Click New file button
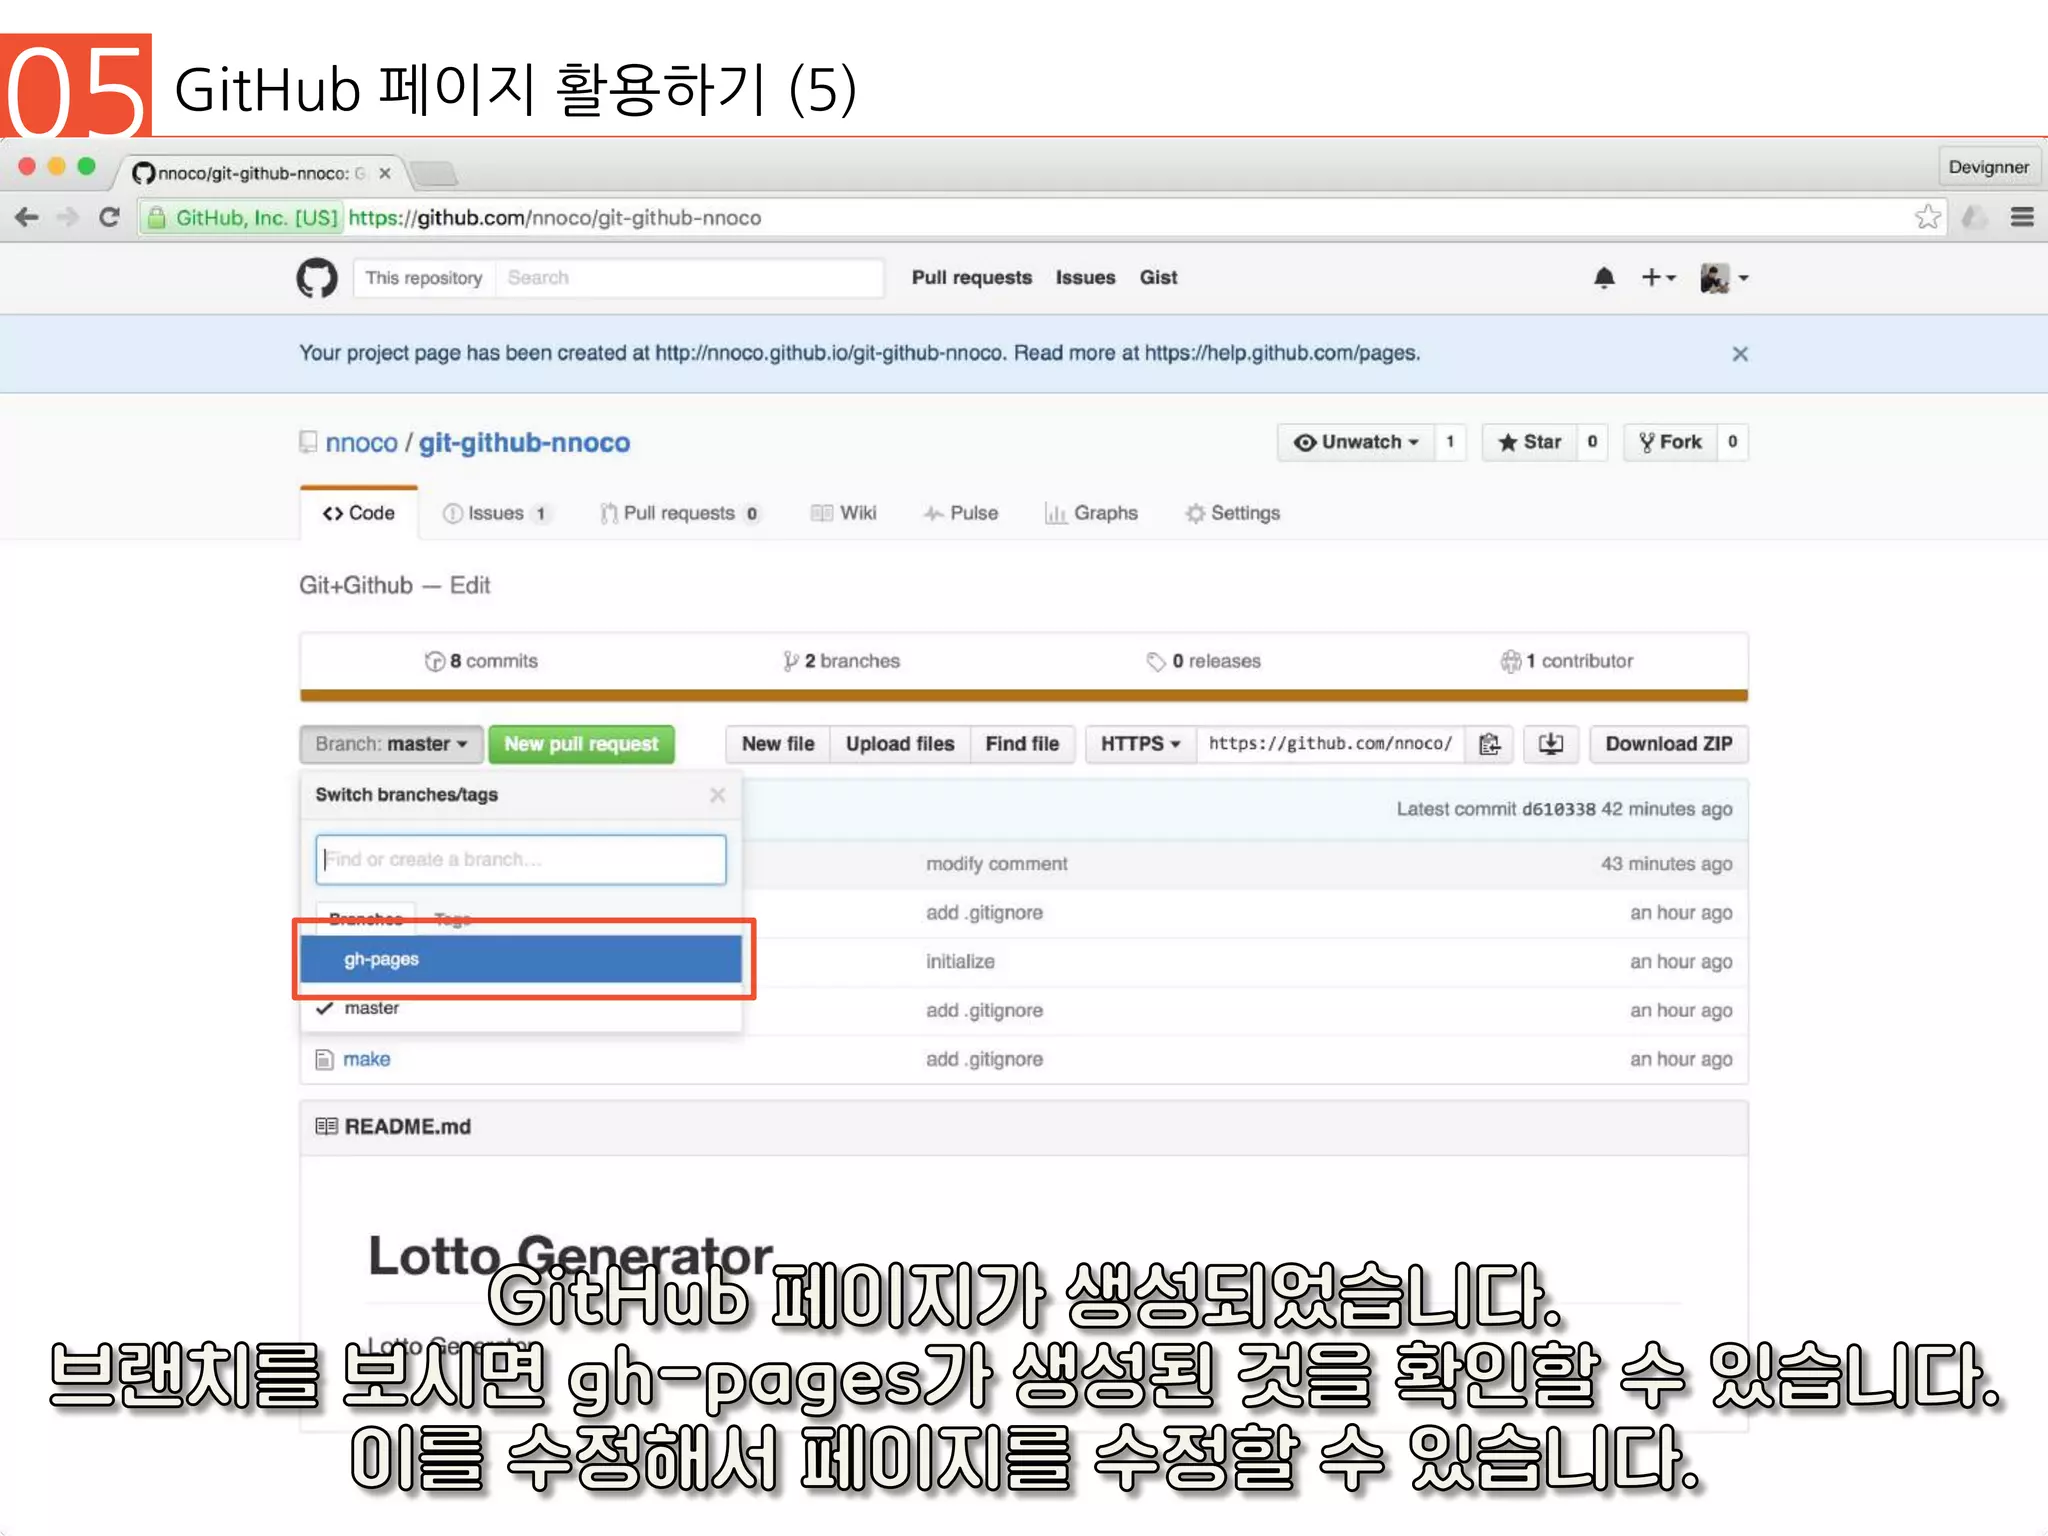The height and width of the screenshot is (1536, 2048). pyautogui.click(x=777, y=744)
